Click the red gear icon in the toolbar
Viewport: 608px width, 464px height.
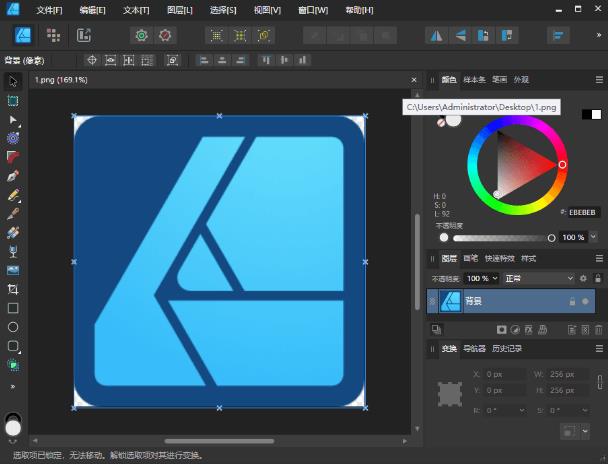coord(165,36)
